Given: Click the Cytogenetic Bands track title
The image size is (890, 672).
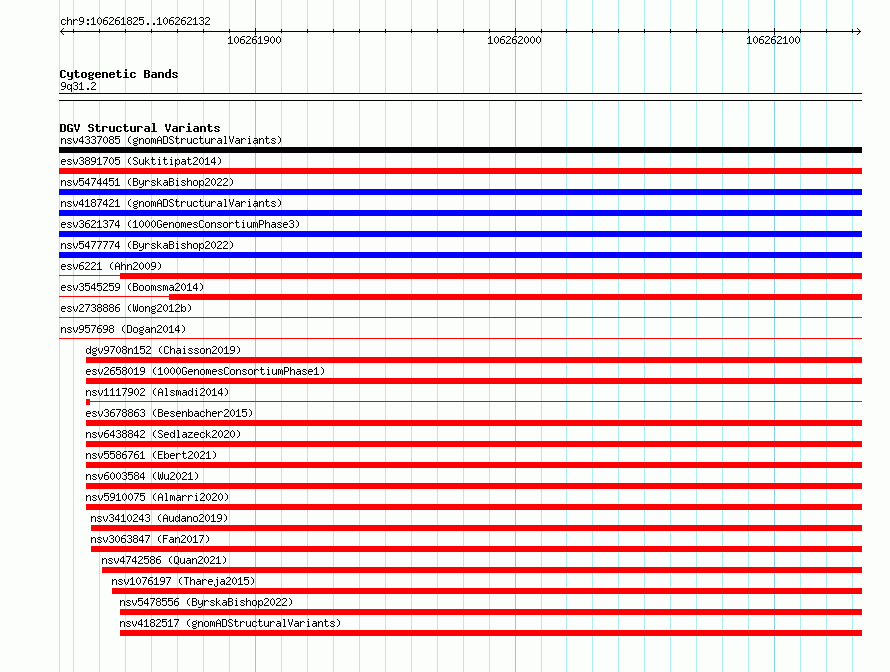Looking at the screenshot, I should pyautogui.click(x=119, y=74).
